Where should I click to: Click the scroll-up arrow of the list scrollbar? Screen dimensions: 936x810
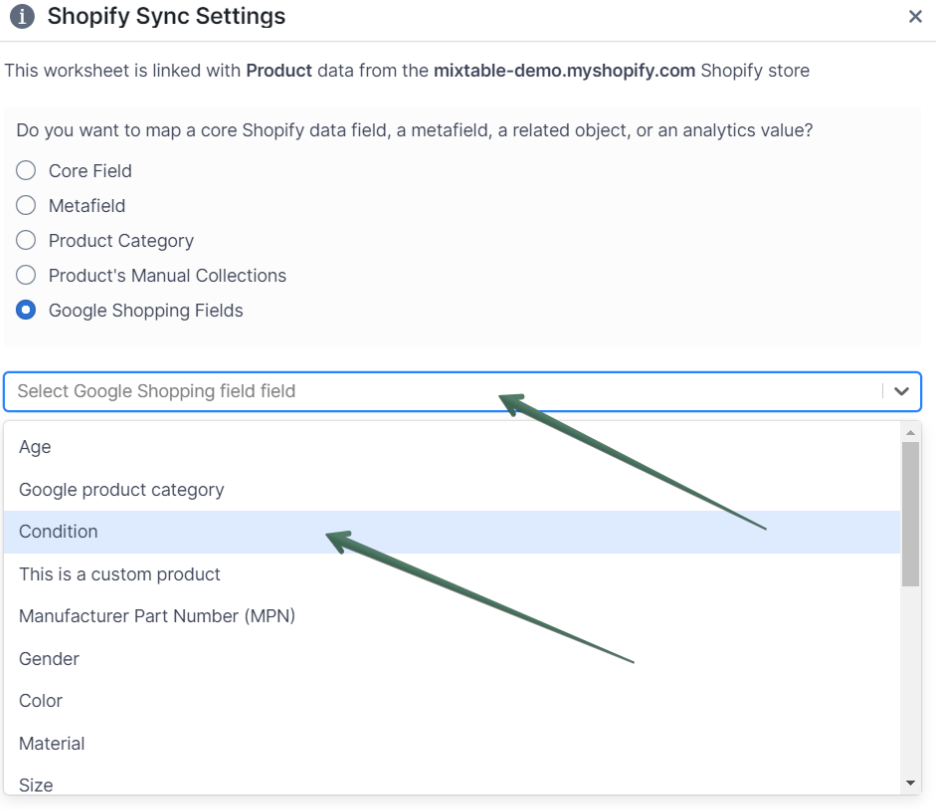[910, 432]
